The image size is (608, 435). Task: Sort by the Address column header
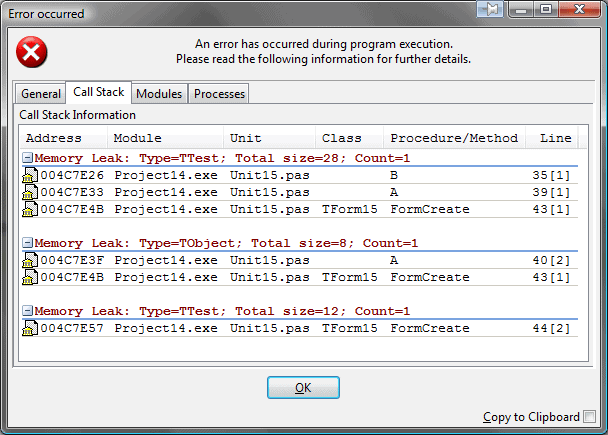click(64, 138)
